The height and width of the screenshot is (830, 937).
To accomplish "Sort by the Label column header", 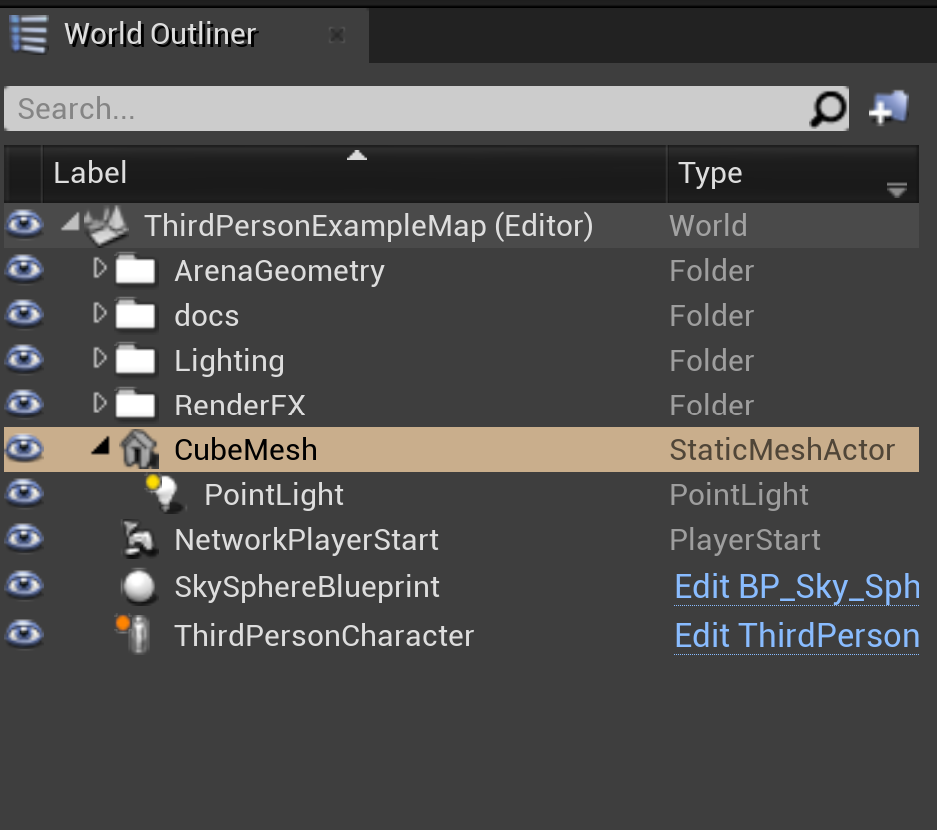I will [354, 173].
